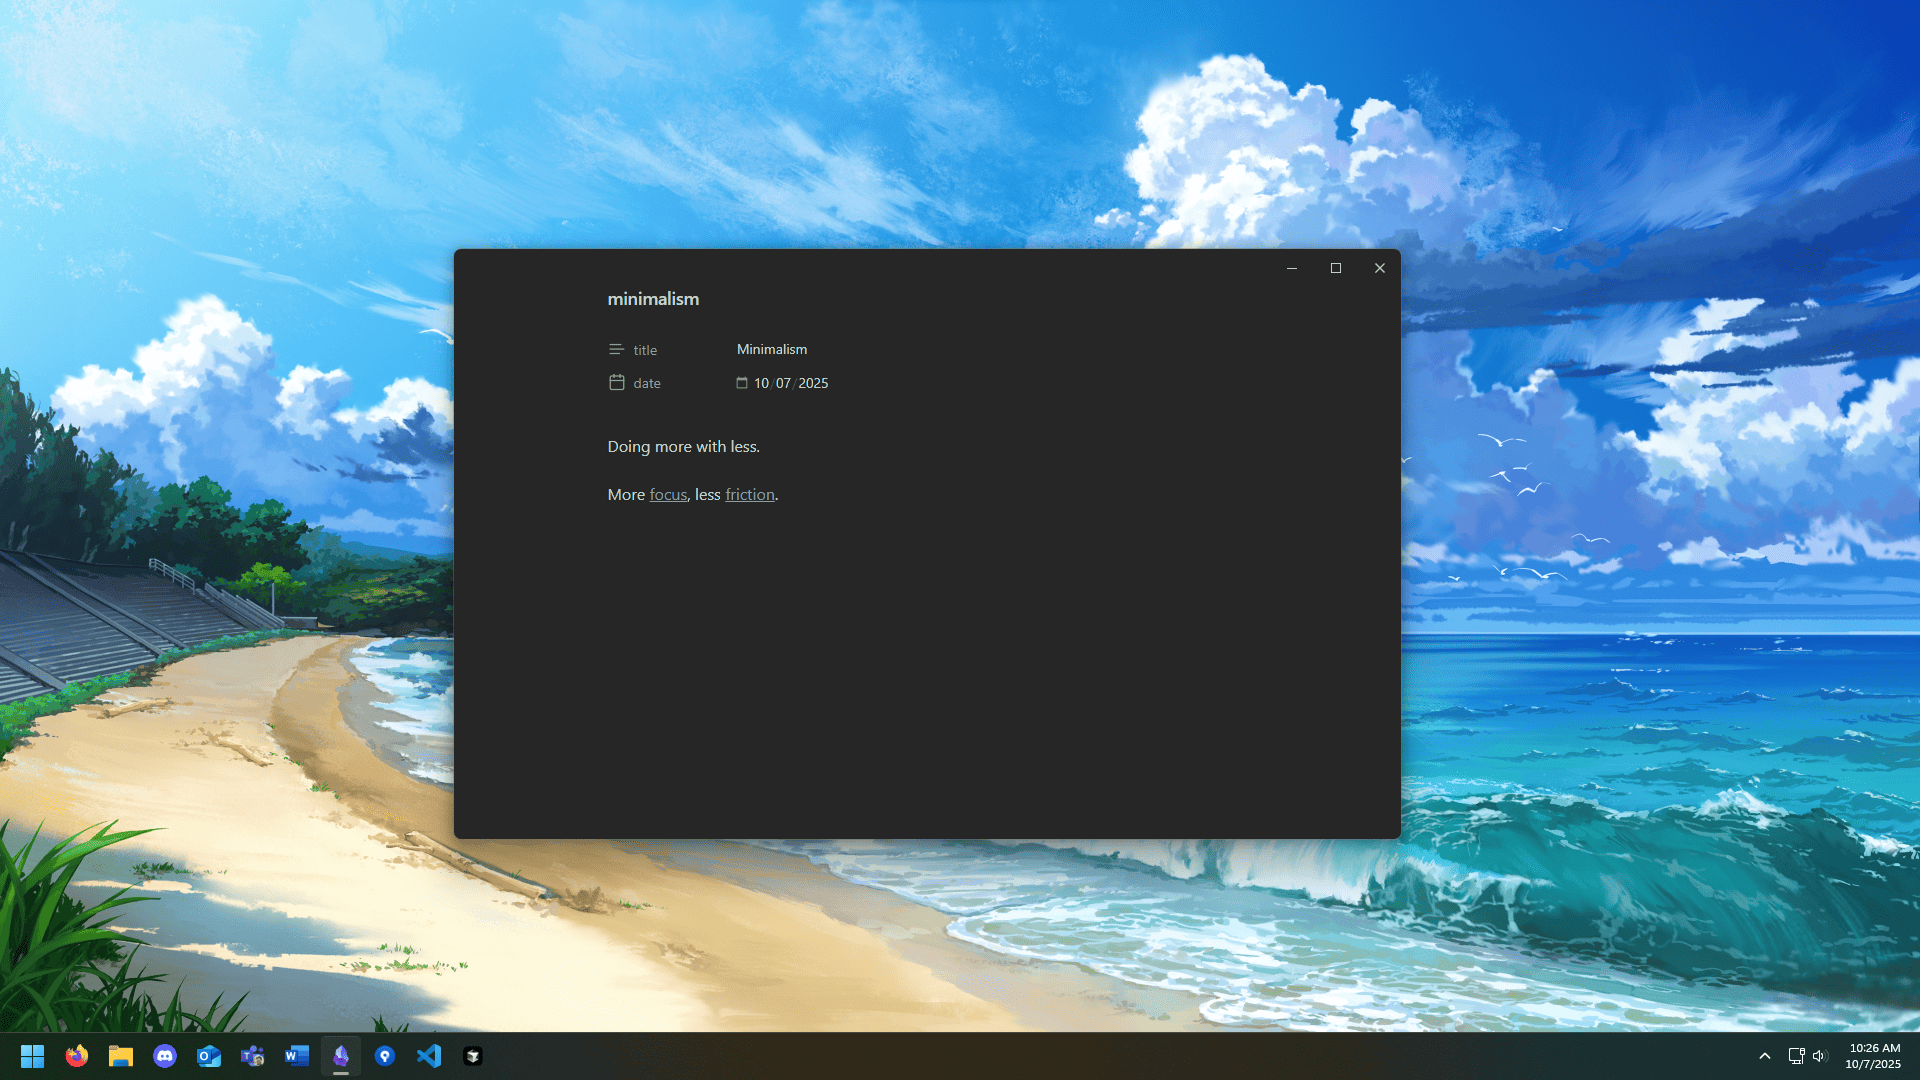Click the title property name label

(x=645, y=350)
